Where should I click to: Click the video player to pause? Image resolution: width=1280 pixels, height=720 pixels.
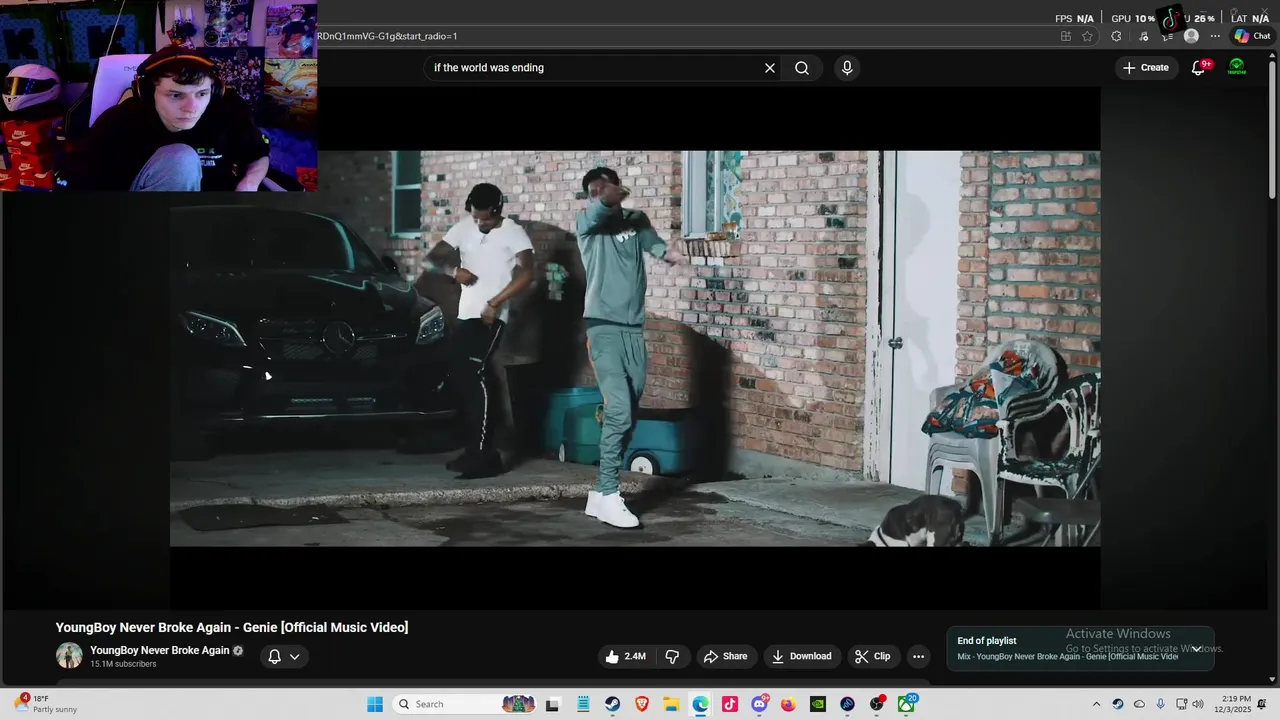tap(635, 348)
